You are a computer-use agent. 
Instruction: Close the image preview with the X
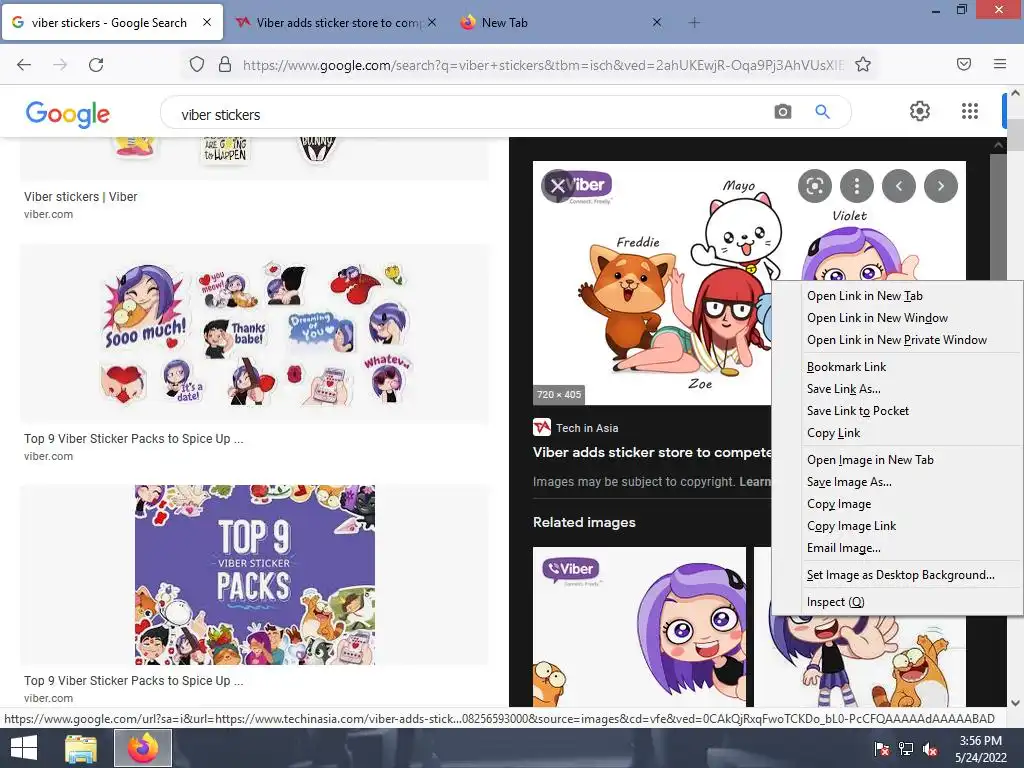(x=557, y=186)
